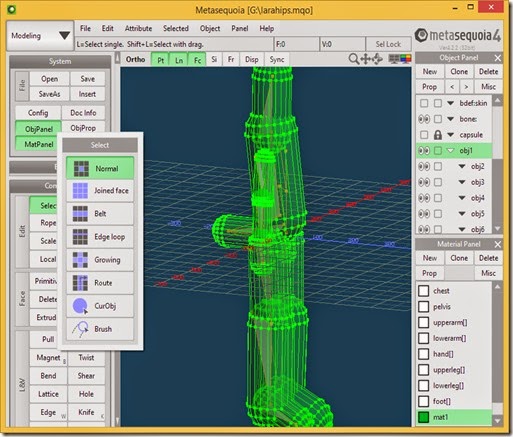Click the capsule object lock icon
This screenshot has width=513, height=437.
click(x=438, y=135)
